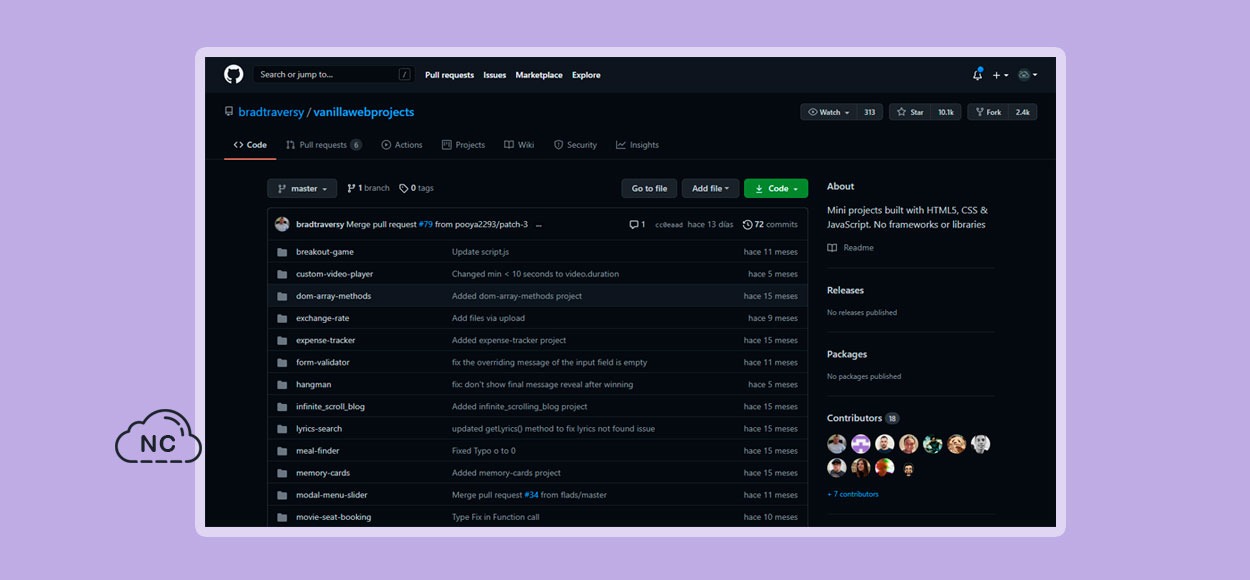Click folder icon beside hangman
1250x580 pixels.
[282, 384]
